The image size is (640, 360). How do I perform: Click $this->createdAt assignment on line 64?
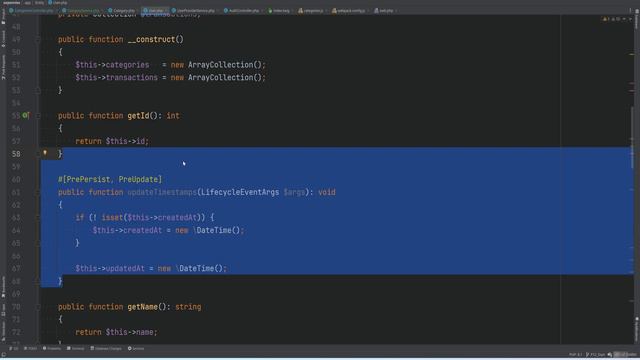[x=127, y=231]
